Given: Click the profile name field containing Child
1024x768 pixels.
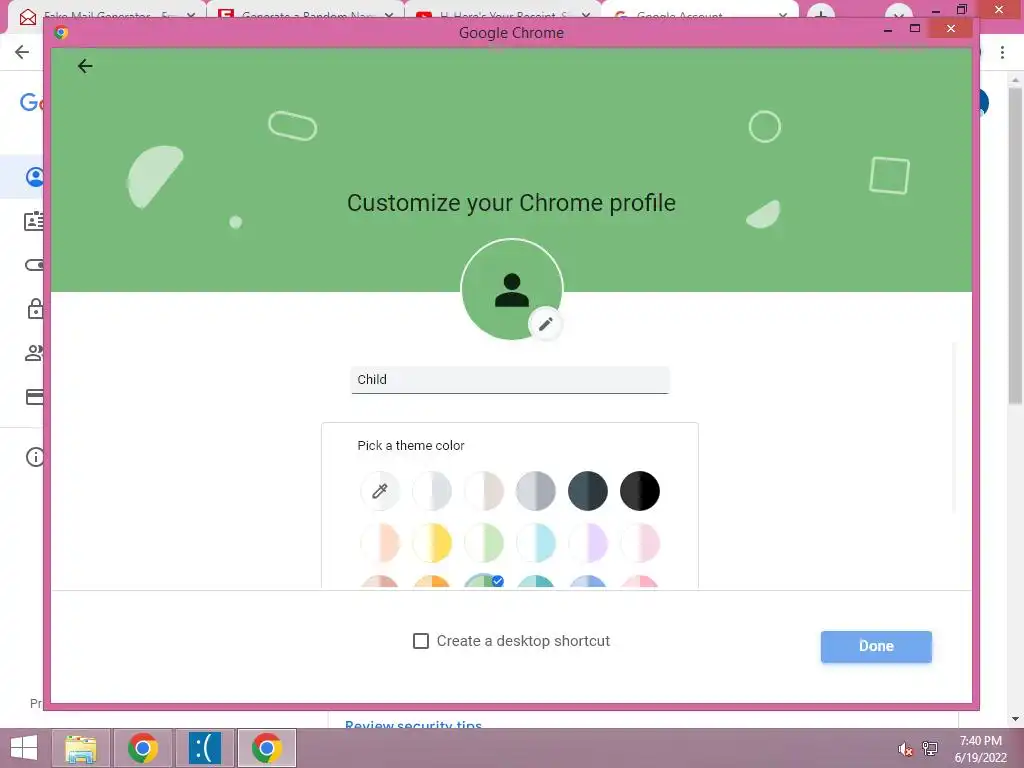Looking at the screenshot, I should point(510,380).
